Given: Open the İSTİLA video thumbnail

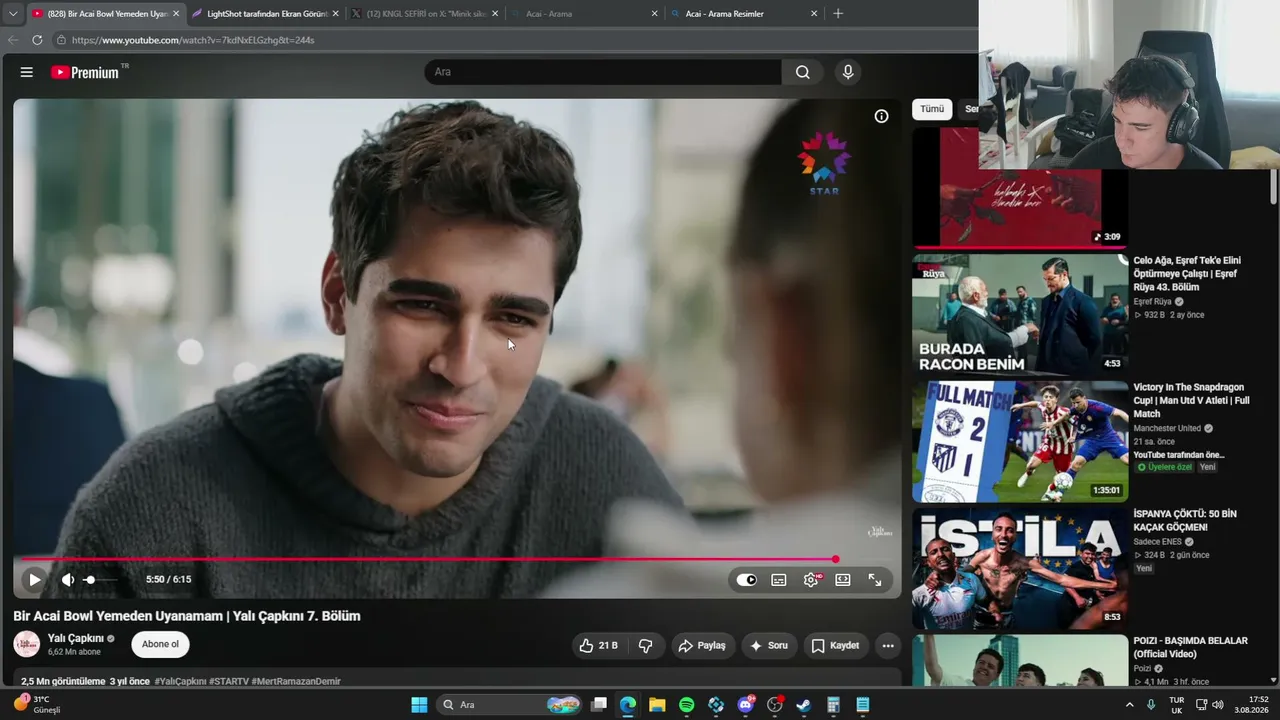Looking at the screenshot, I should tap(1020, 568).
